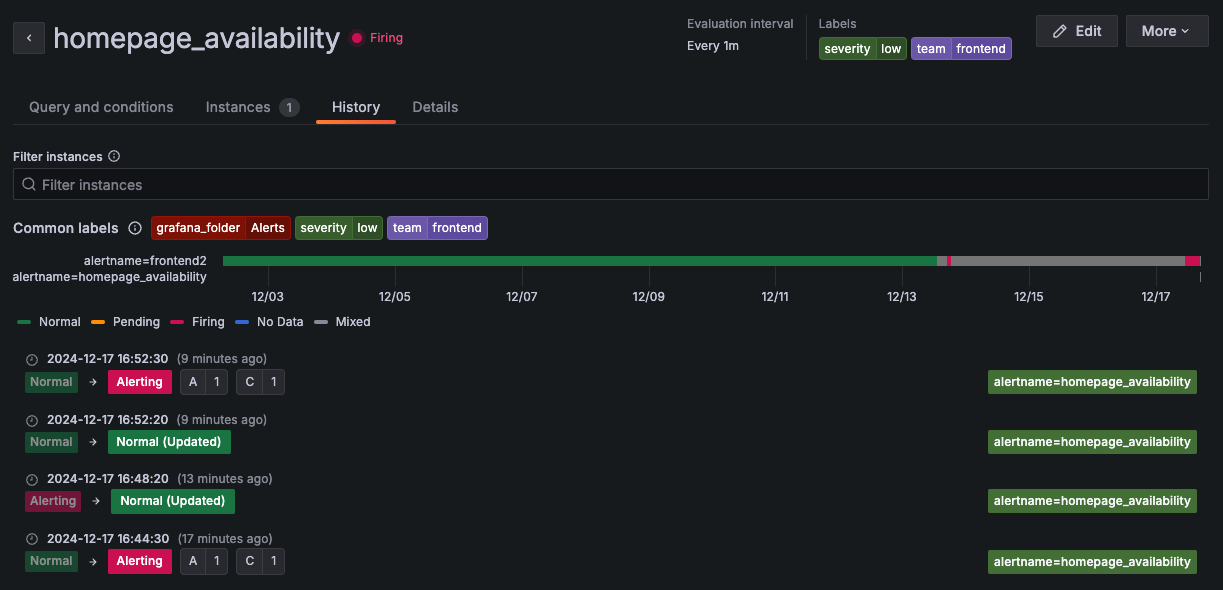The height and width of the screenshot is (590, 1223).
Task: Click the red Firing status dot beside the title
Action: click(x=357, y=37)
